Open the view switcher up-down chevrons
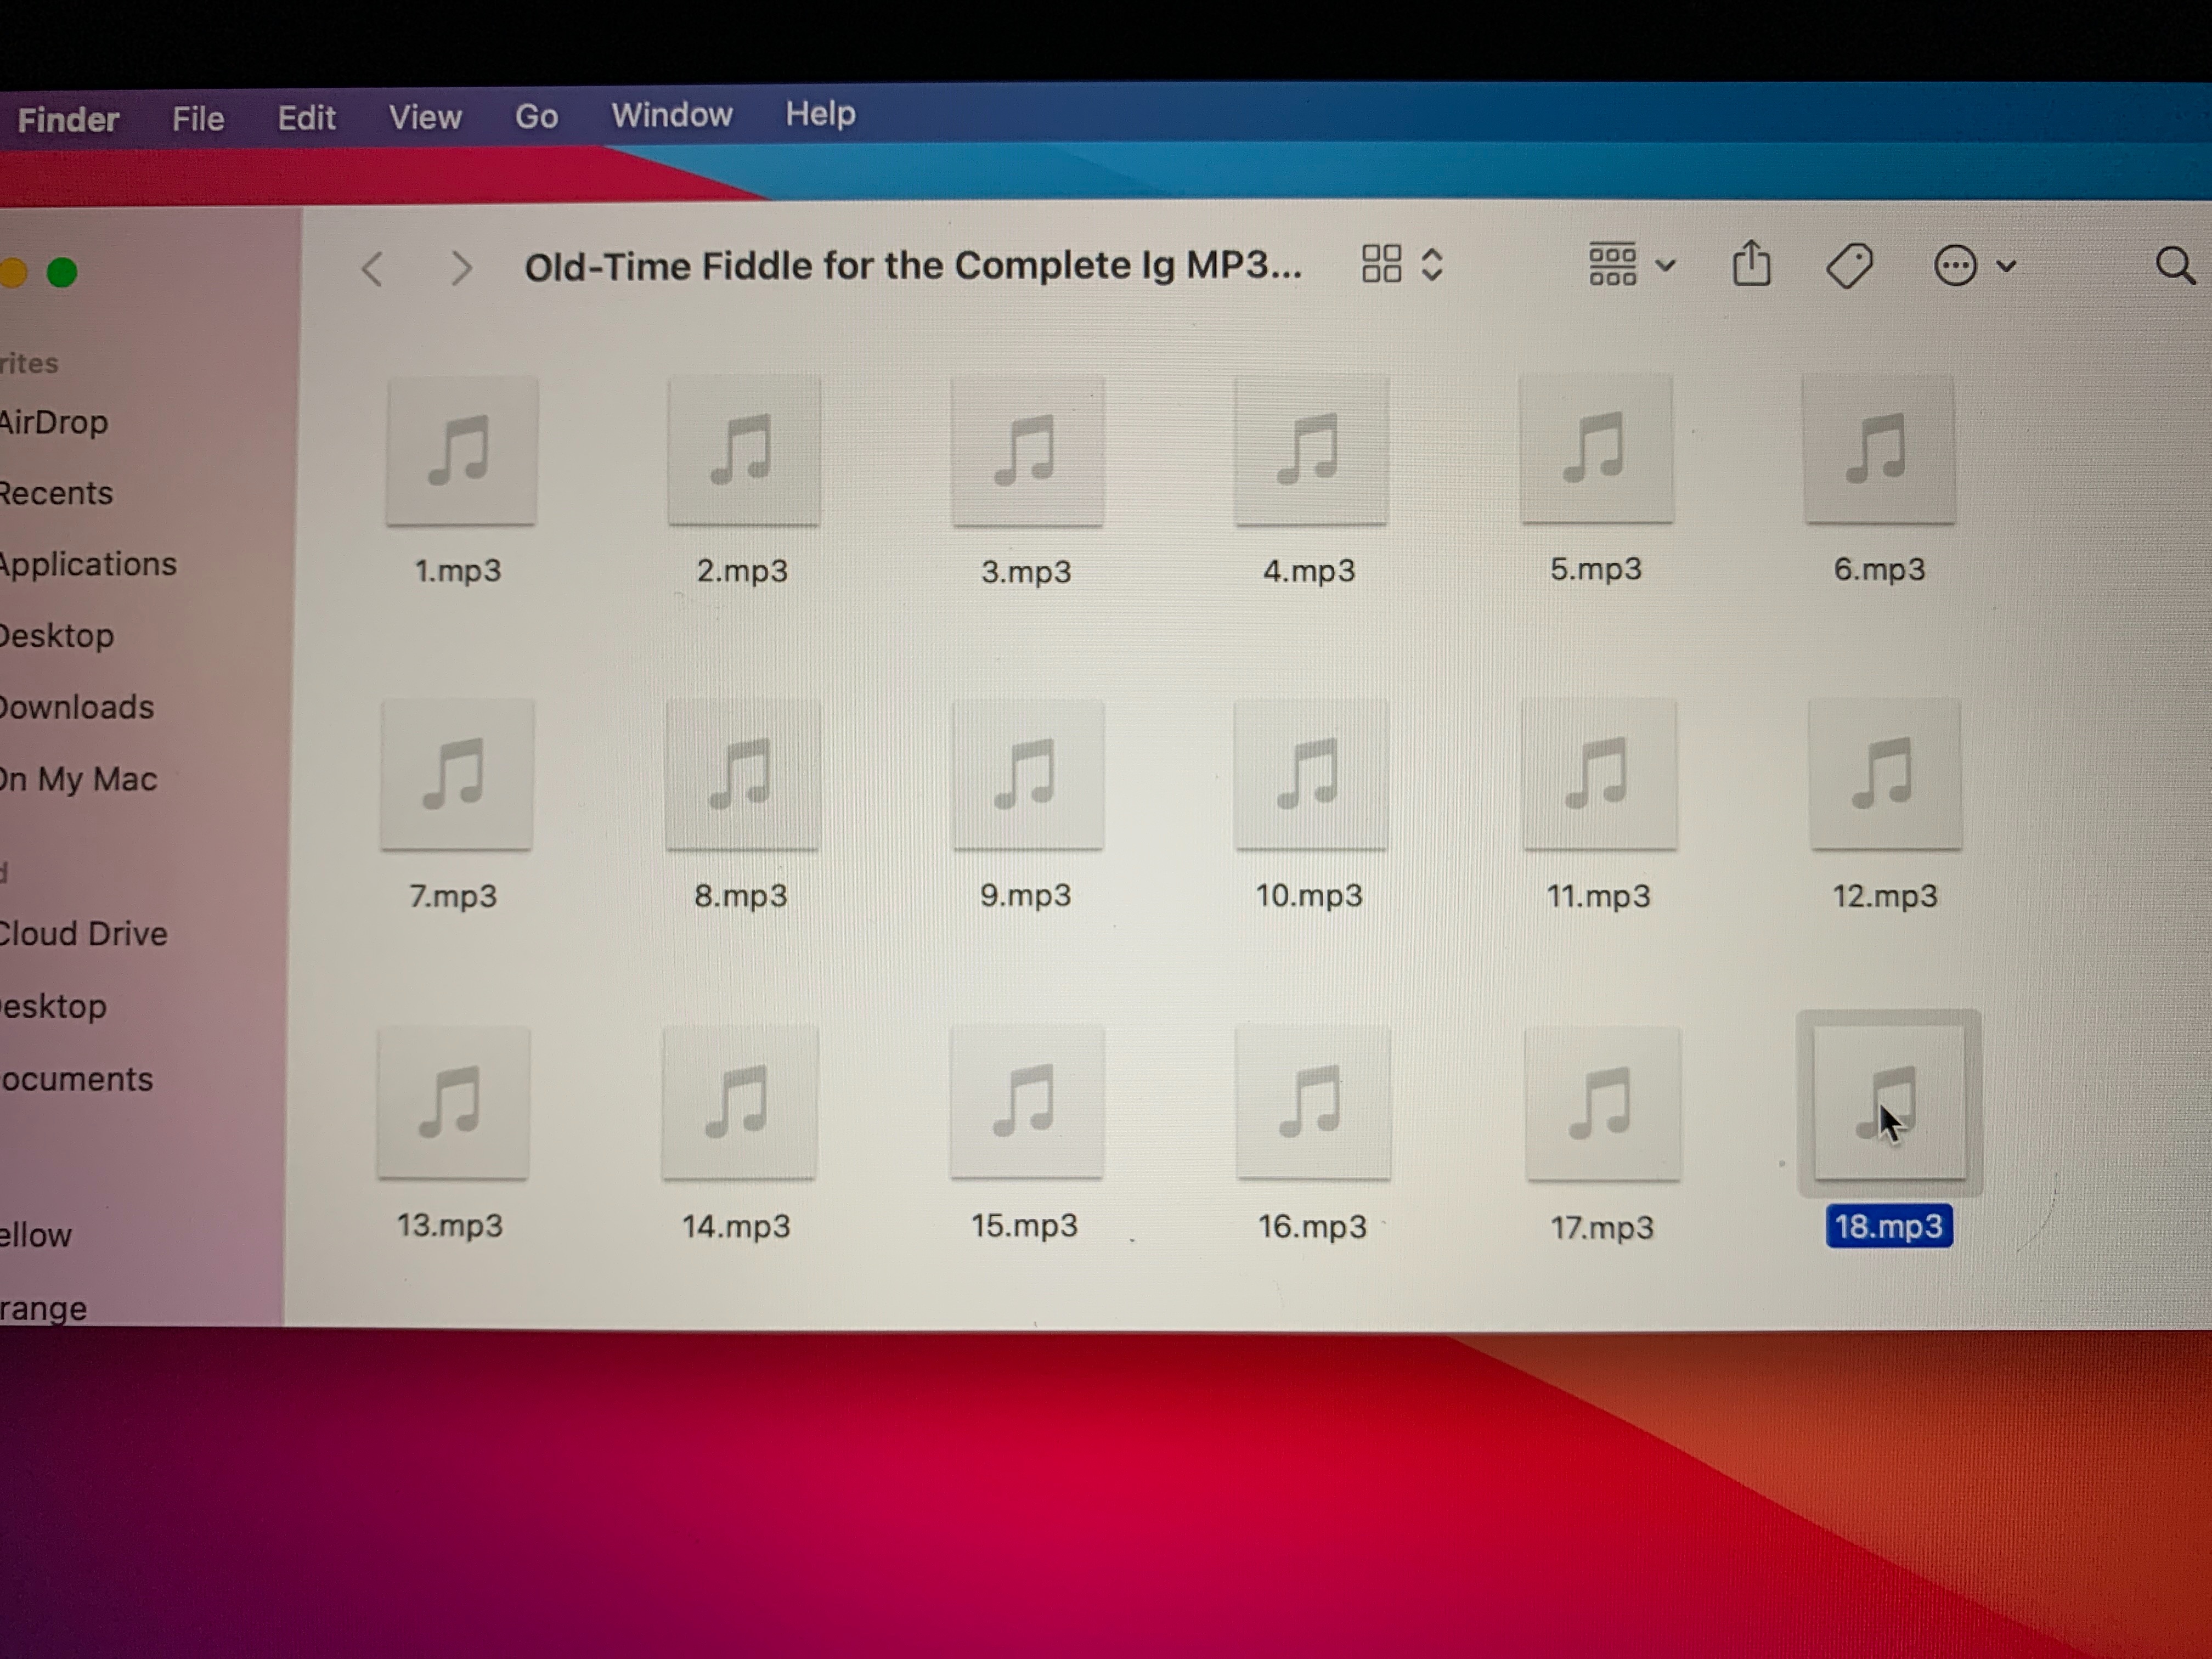 tap(1432, 264)
